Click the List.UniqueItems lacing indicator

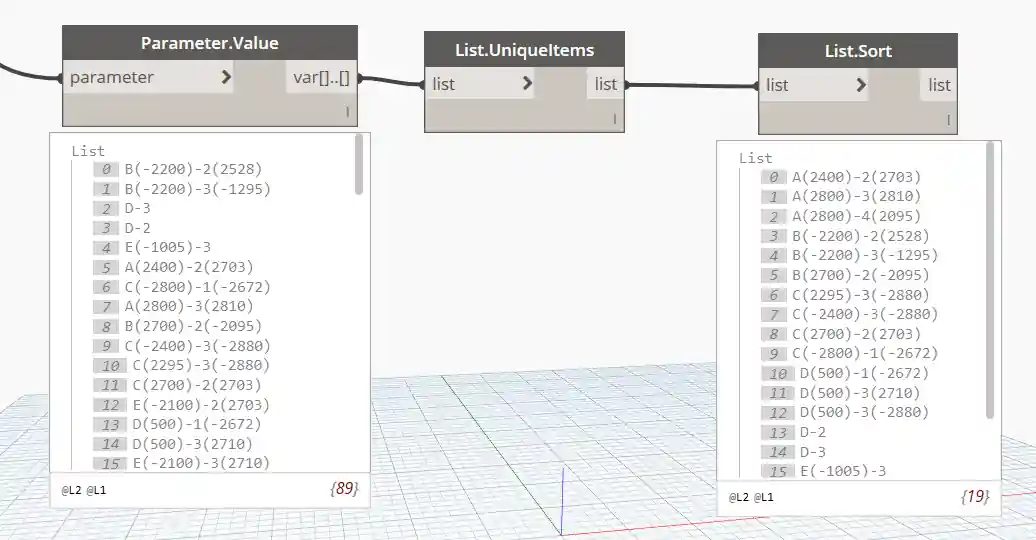(614, 119)
